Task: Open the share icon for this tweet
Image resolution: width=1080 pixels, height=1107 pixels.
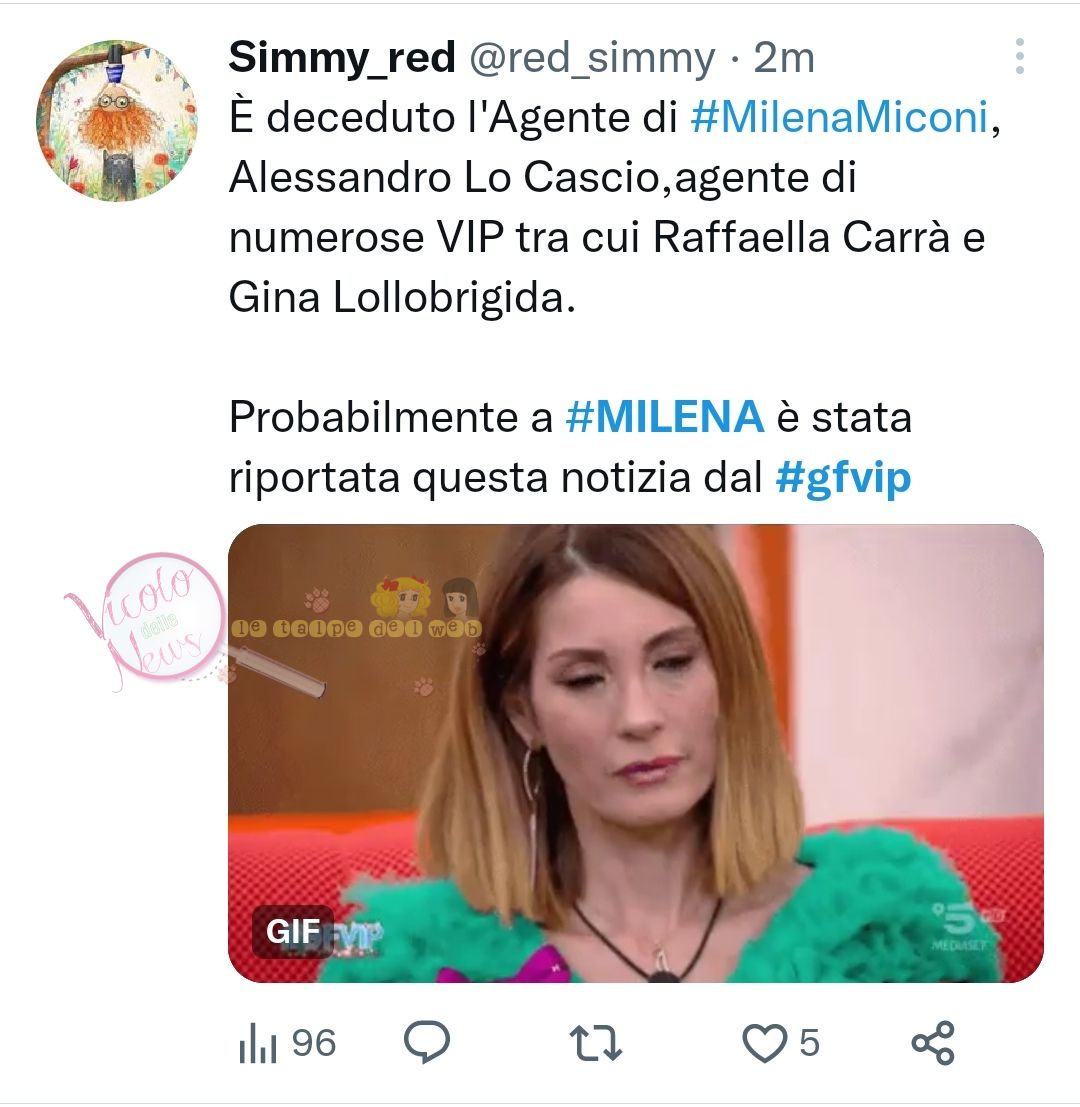Action: (932, 1043)
